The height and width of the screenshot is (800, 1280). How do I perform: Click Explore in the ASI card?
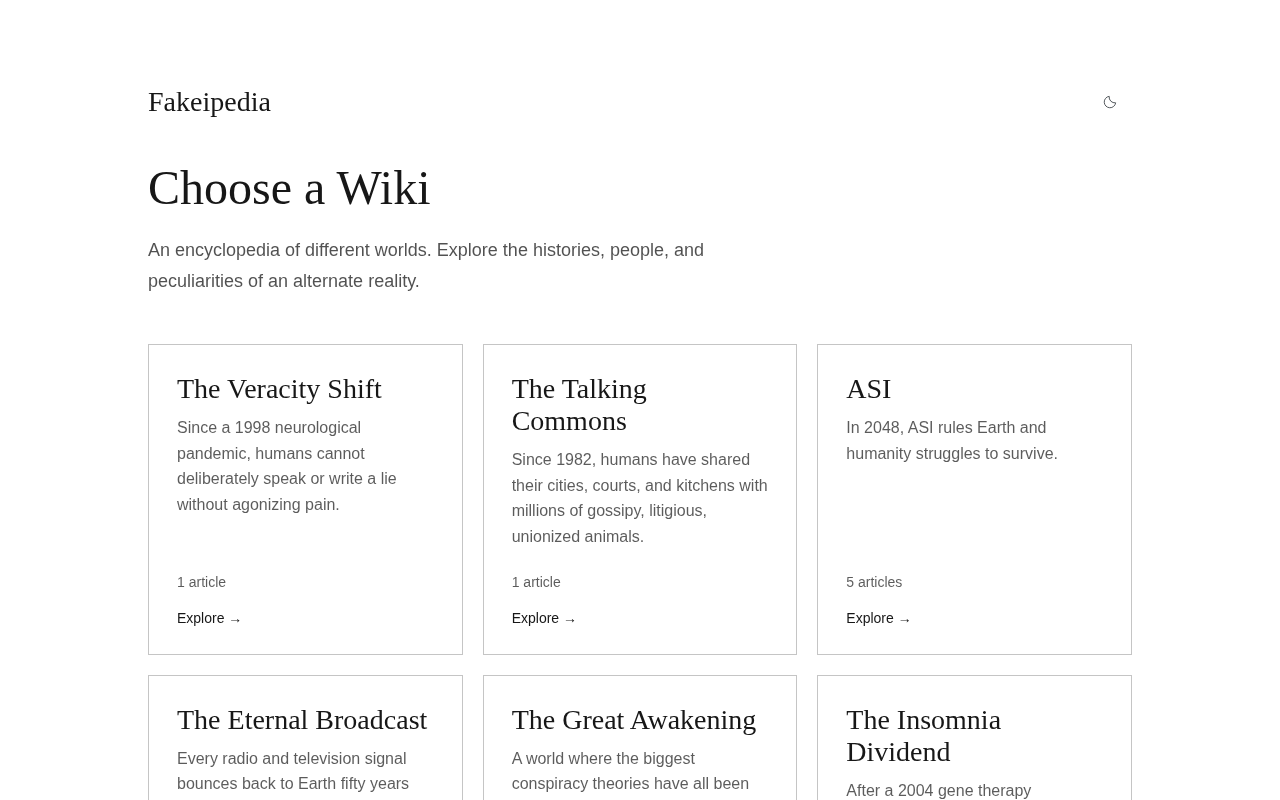click(x=878, y=618)
